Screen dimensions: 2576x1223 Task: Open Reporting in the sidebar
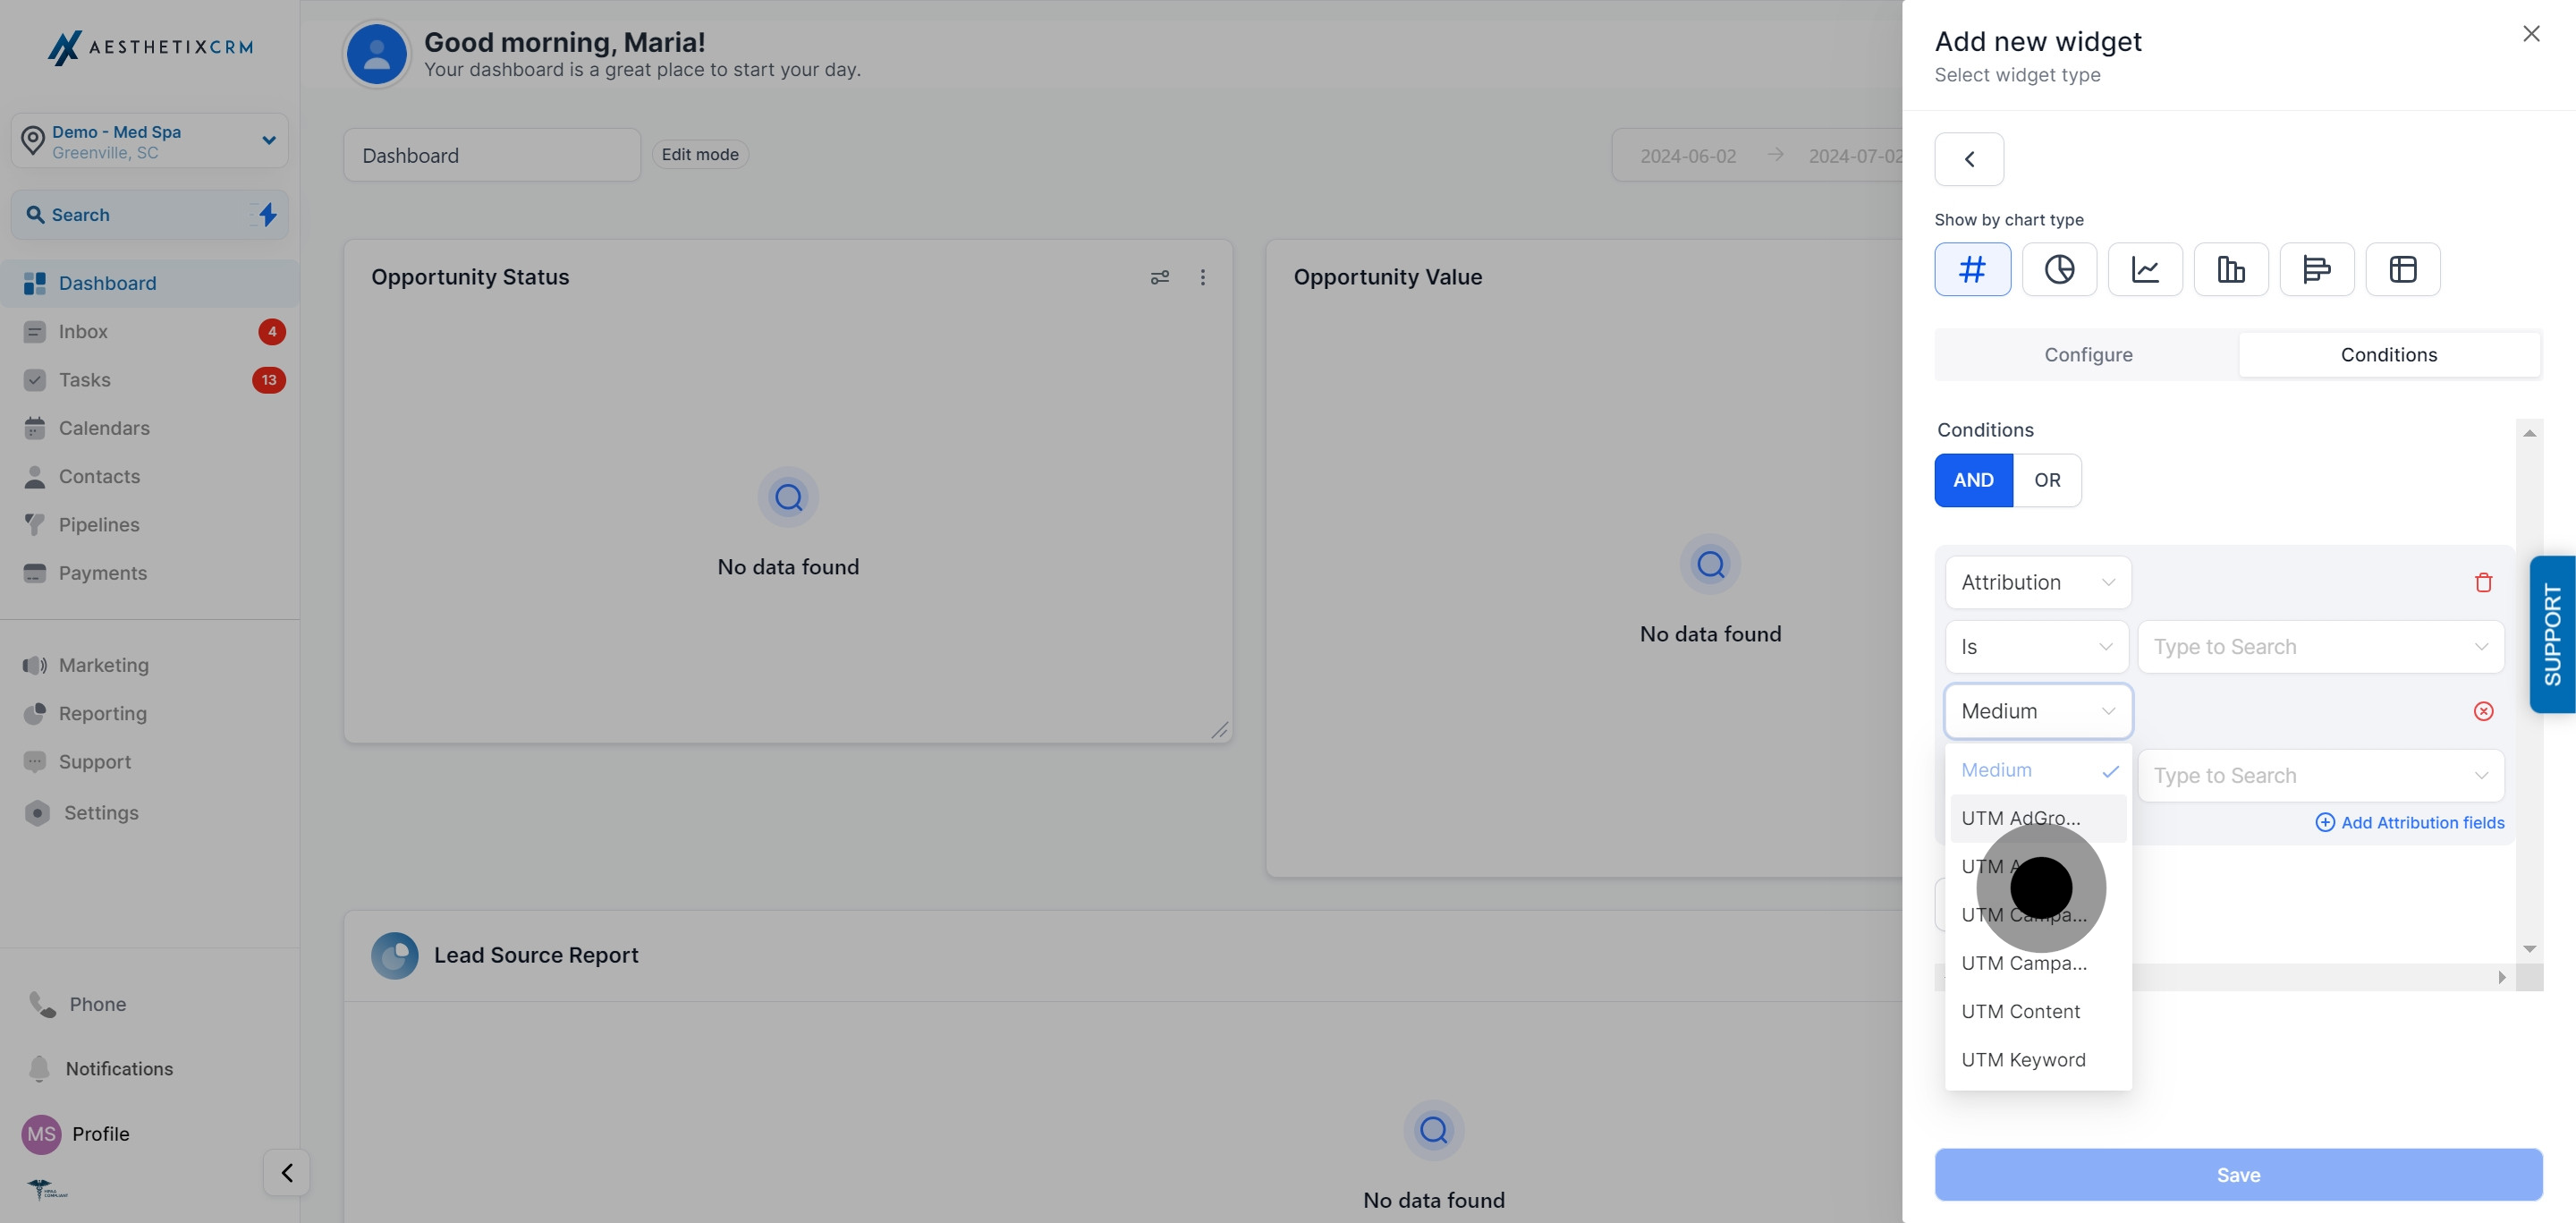pyautogui.click(x=102, y=713)
